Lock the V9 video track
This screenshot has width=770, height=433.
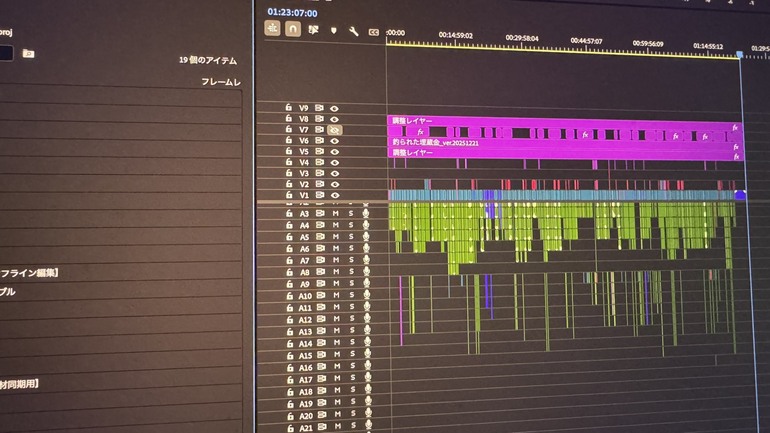point(289,107)
